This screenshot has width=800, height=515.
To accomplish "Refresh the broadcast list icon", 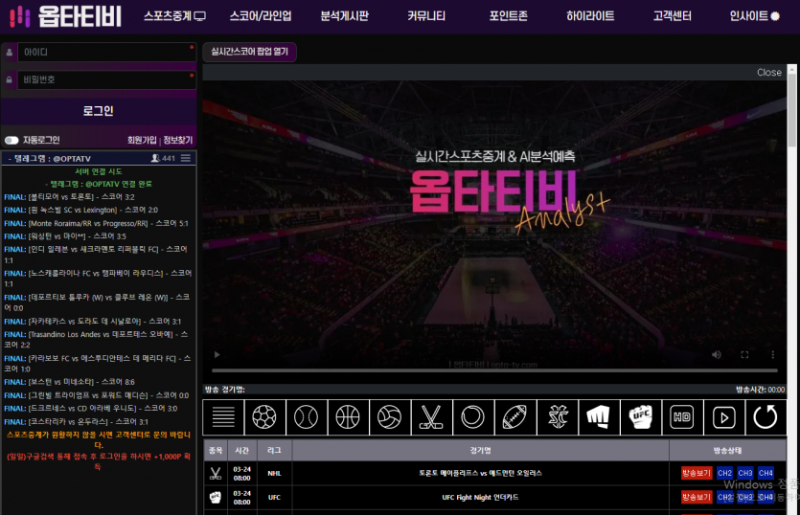I will (765, 417).
